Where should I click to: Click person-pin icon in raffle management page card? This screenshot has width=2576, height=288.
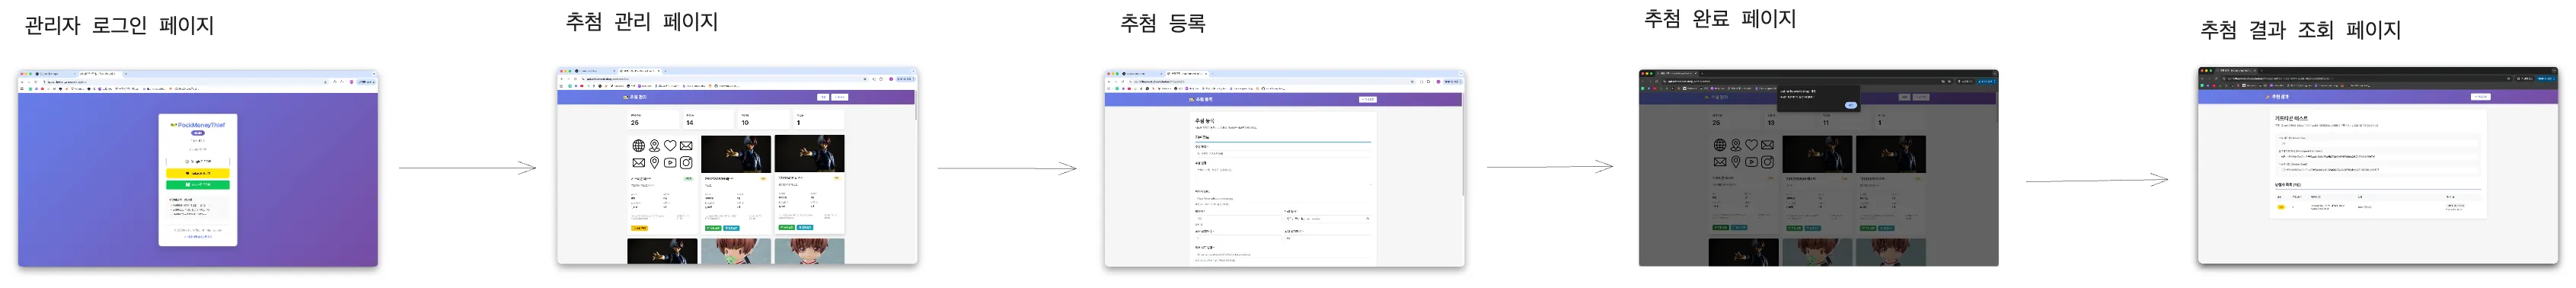pyautogui.click(x=654, y=146)
